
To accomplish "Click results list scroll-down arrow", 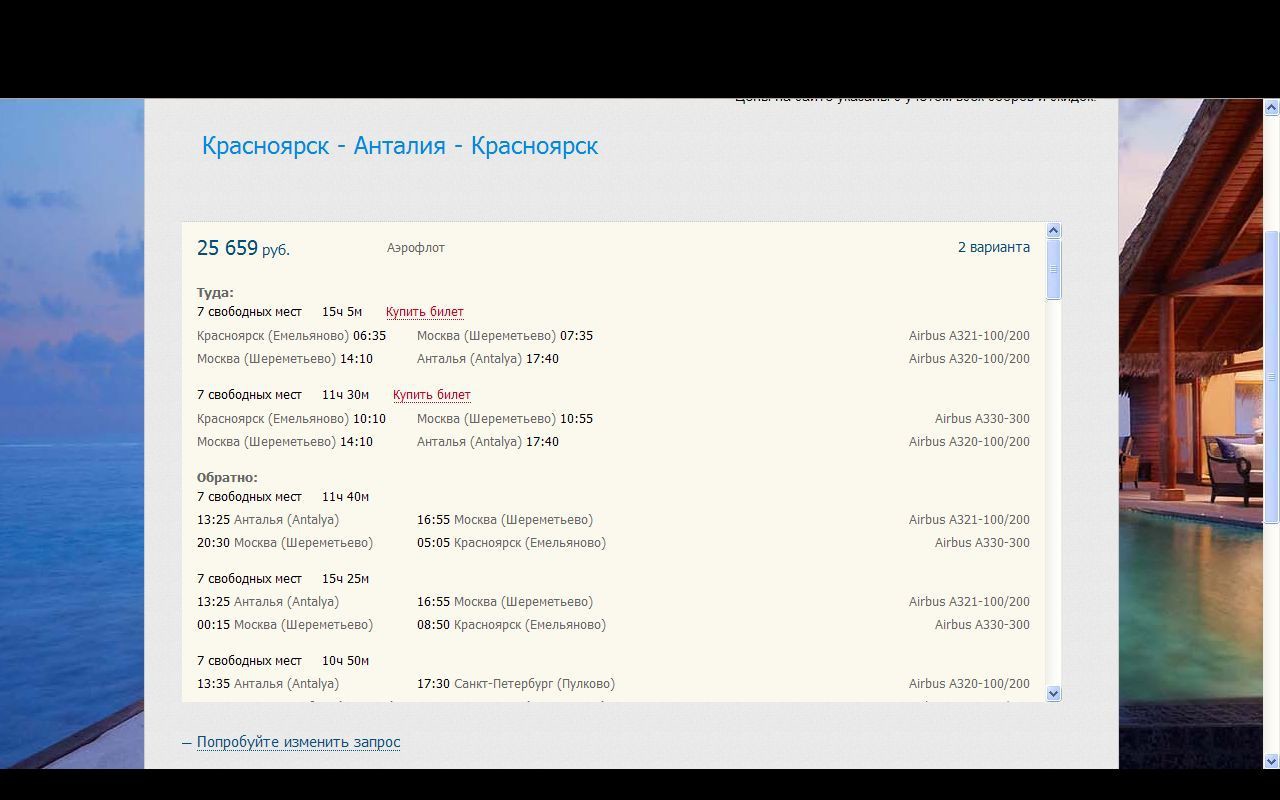I will click(1053, 693).
